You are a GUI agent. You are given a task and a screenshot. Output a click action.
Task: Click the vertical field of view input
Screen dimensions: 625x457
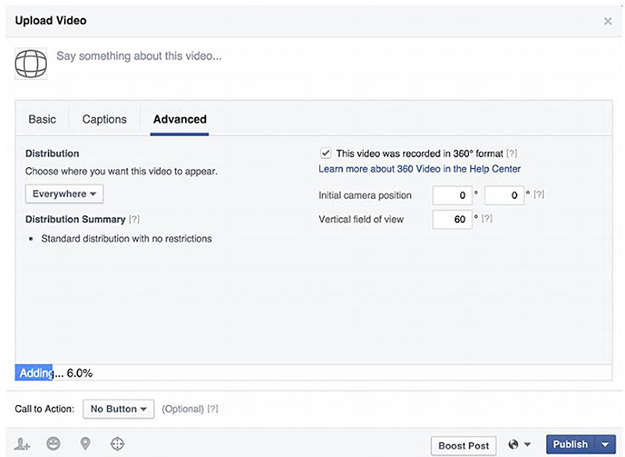[452, 220]
